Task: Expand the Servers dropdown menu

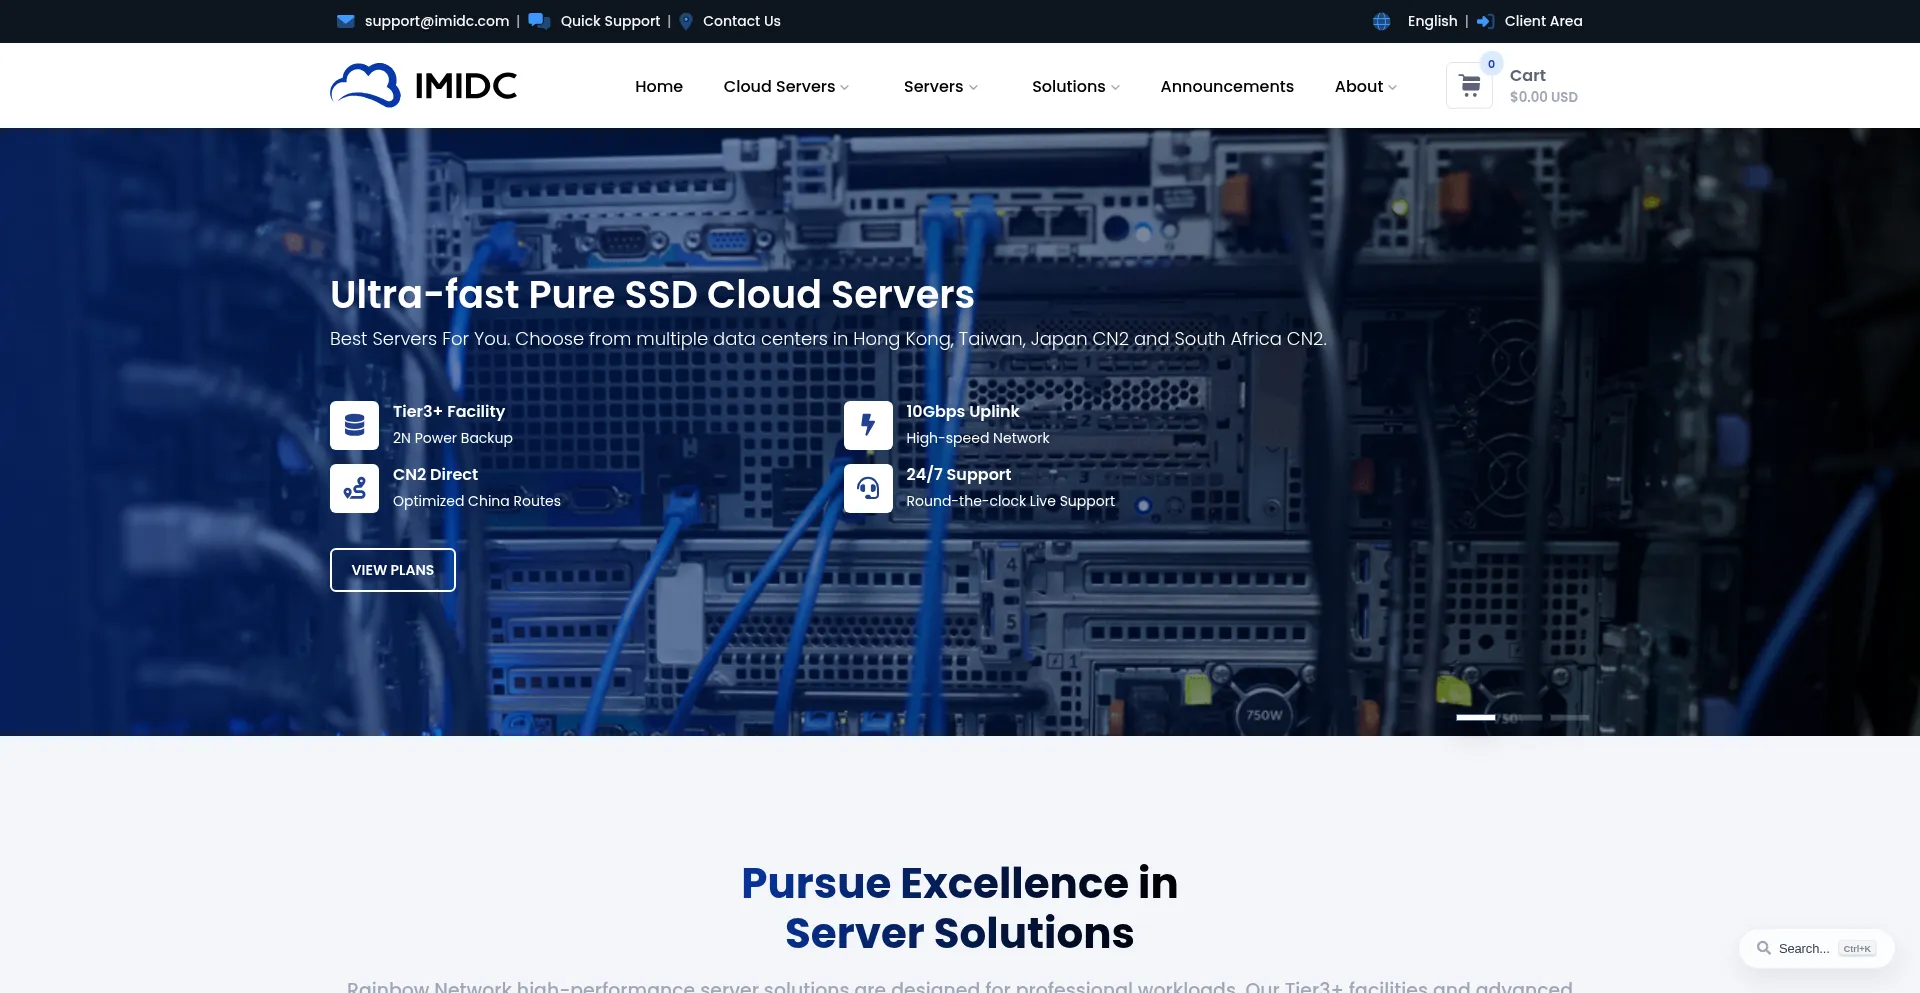Action: pos(940,86)
